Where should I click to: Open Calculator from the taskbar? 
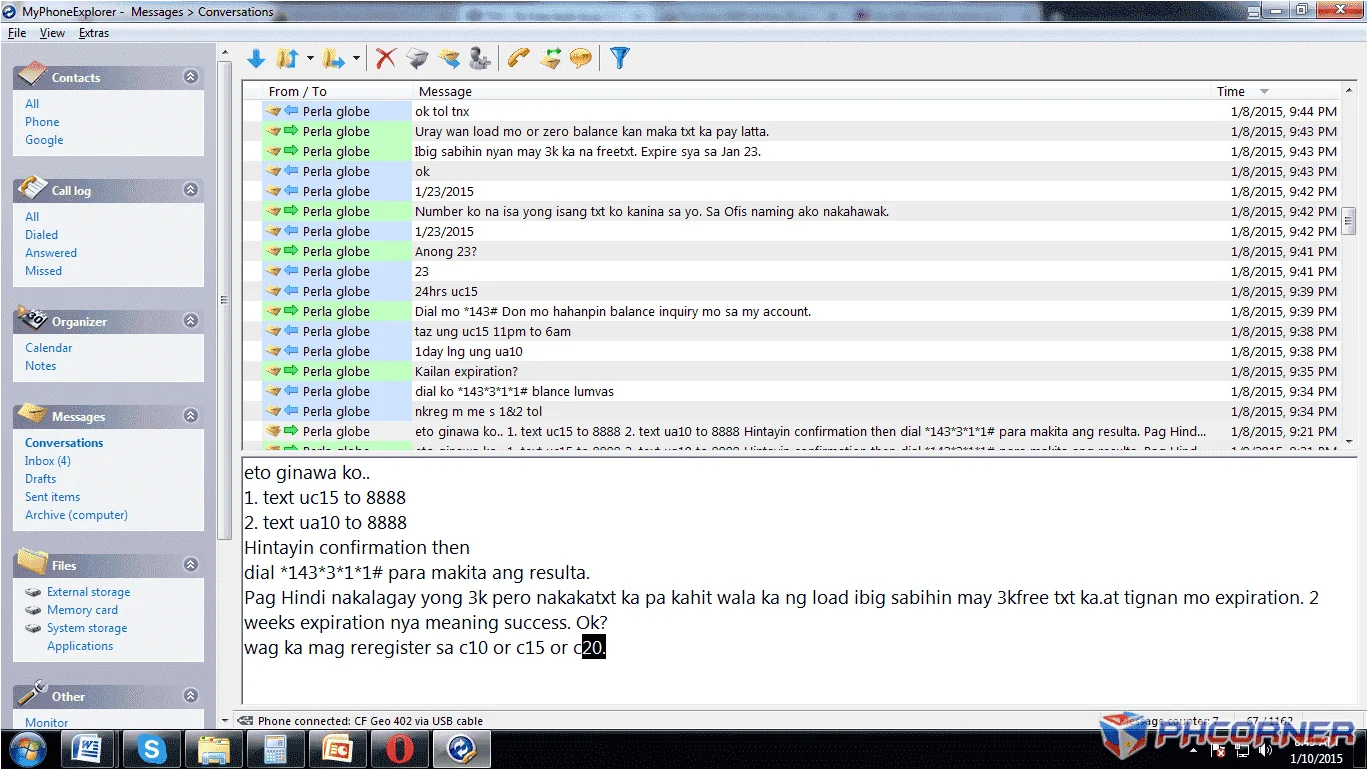click(276, 749)
